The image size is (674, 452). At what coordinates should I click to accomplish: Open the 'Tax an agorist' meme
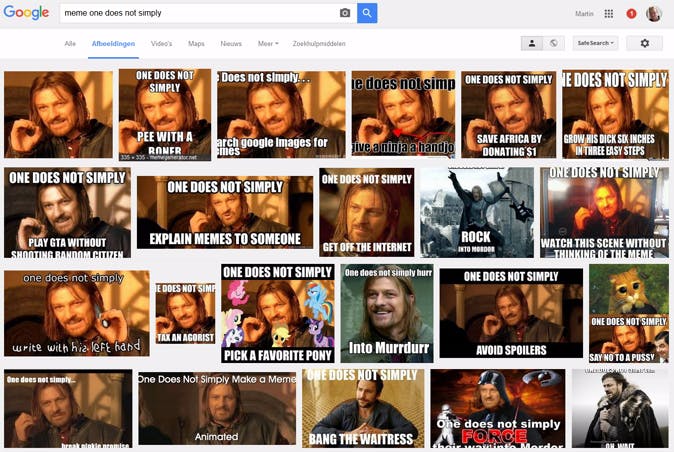(x=185, y=313)
